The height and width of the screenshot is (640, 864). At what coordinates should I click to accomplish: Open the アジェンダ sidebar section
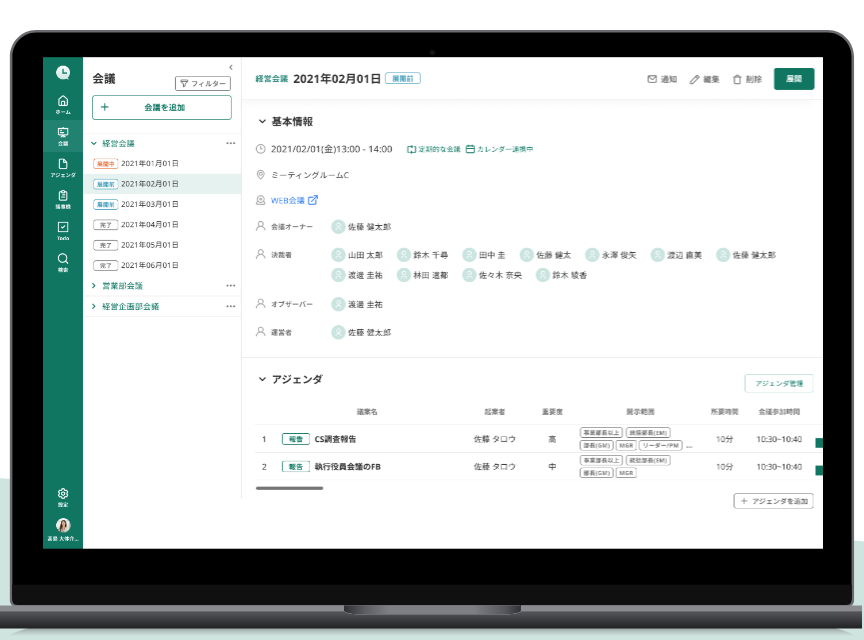63,167
